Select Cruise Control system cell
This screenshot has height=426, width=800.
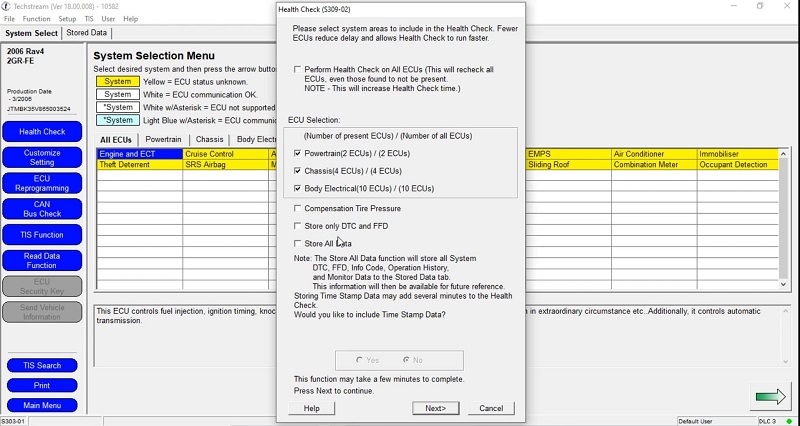pyautogui.click(x=226, y=154)
